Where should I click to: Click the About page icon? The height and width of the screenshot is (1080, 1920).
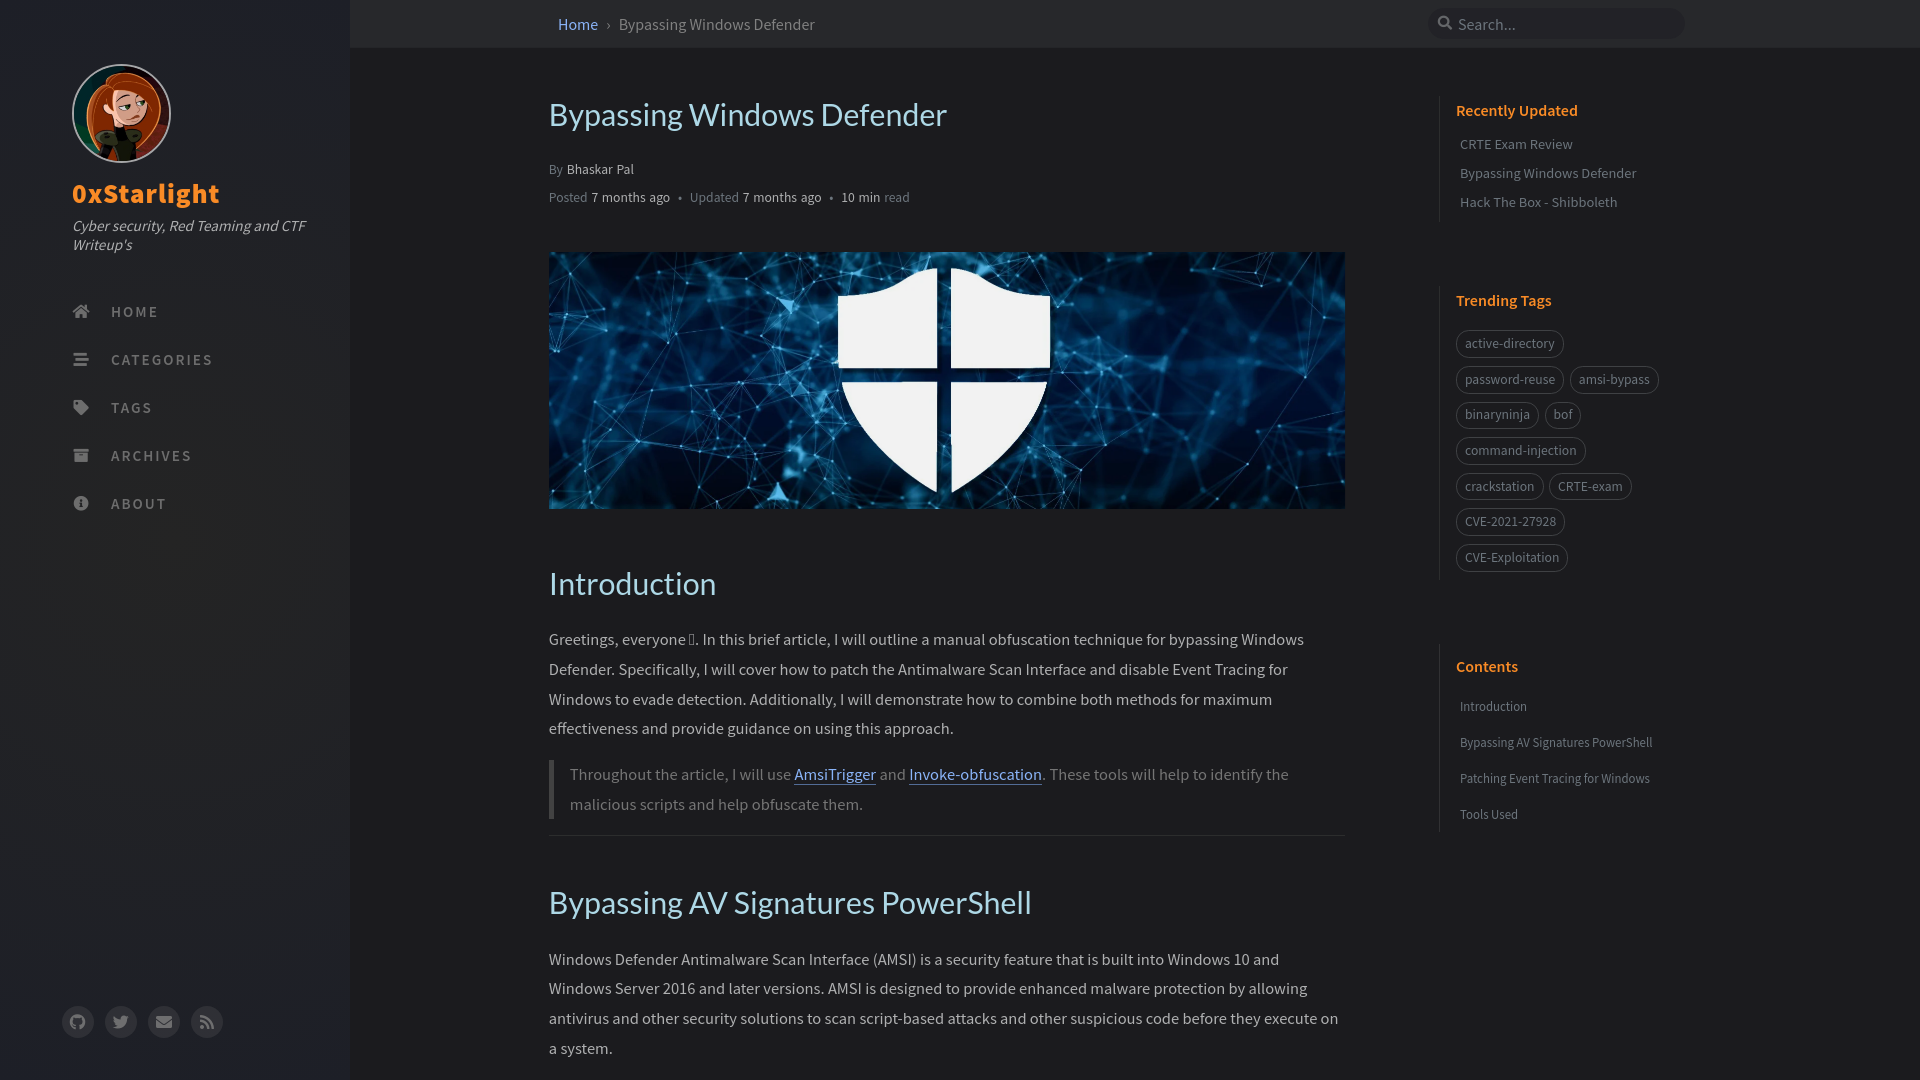(80, 502)
